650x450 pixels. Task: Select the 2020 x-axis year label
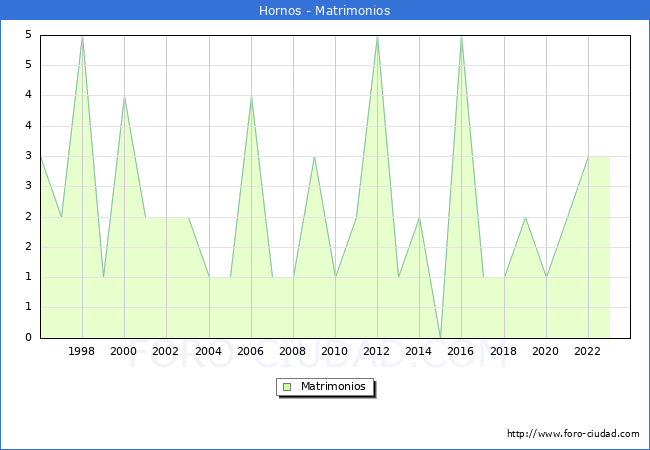[546, 352]
